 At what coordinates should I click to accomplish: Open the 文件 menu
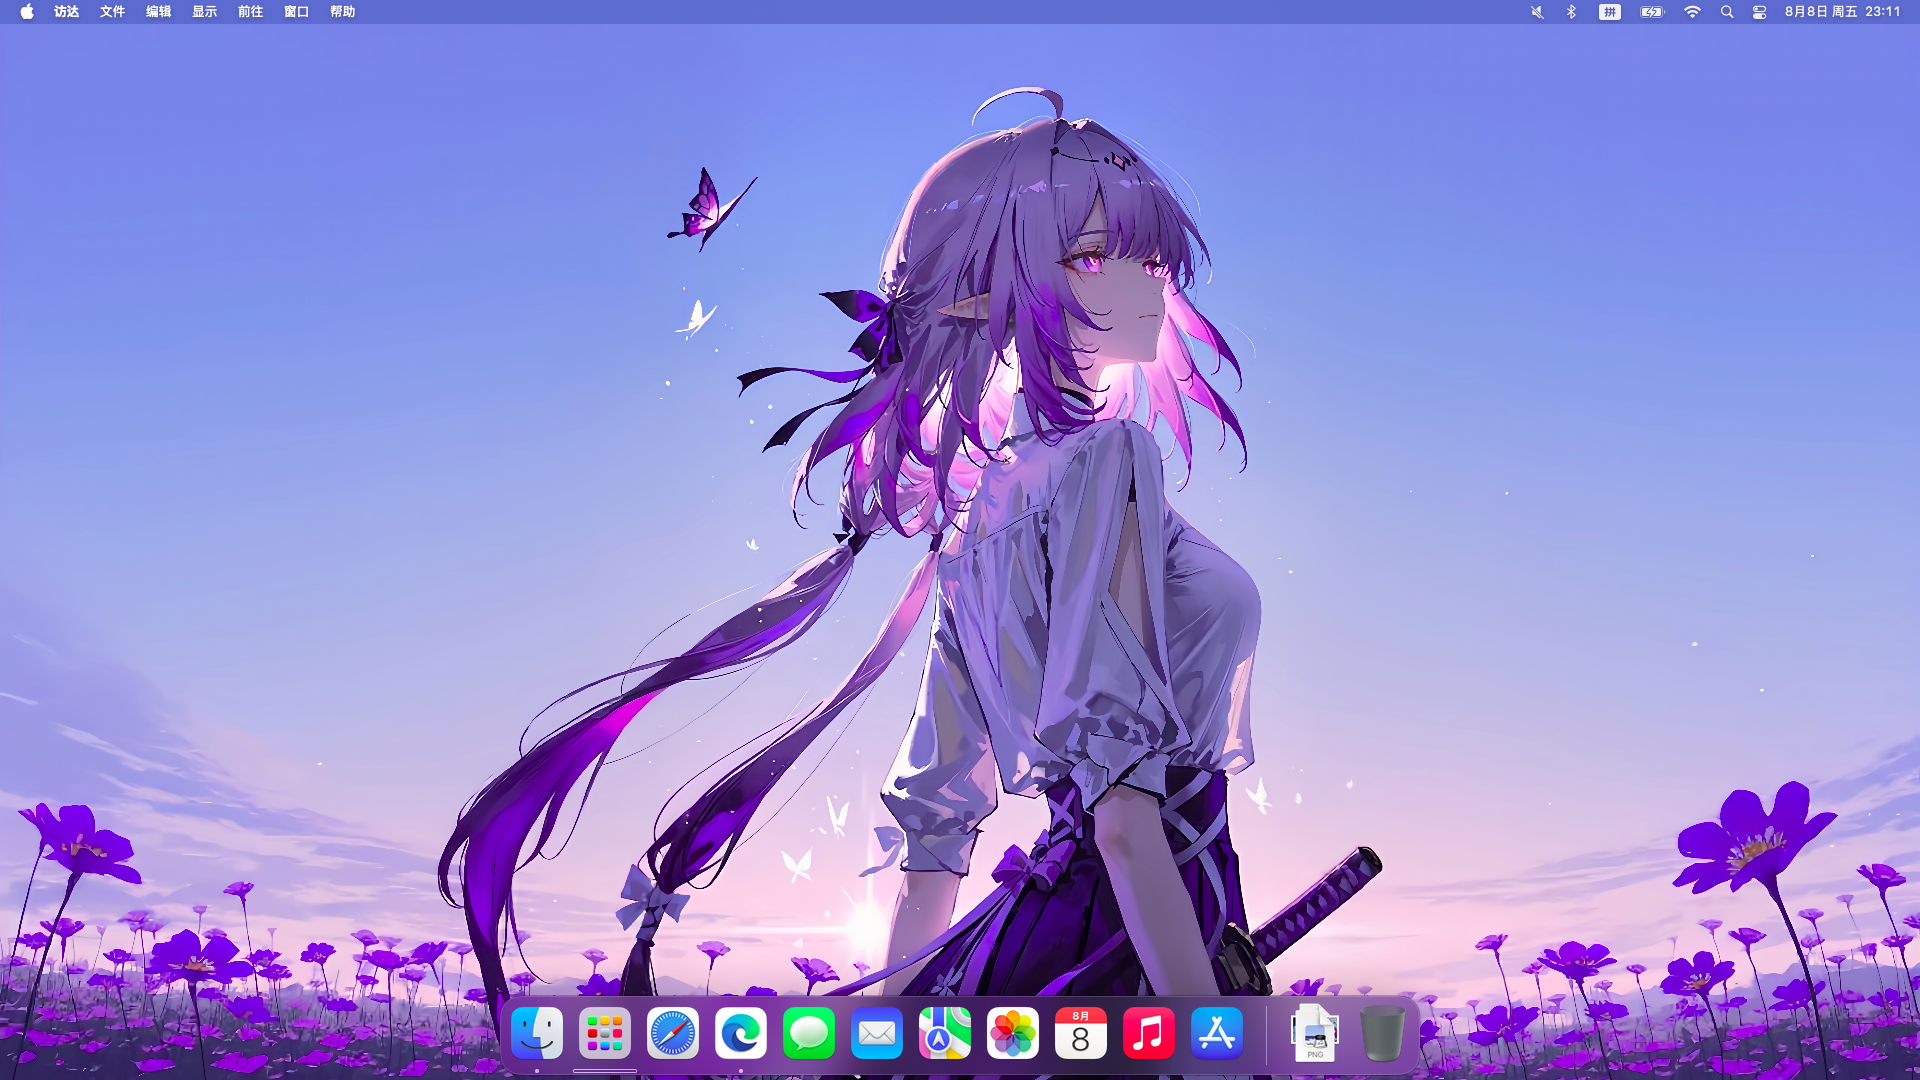click(x=113, y=12)
